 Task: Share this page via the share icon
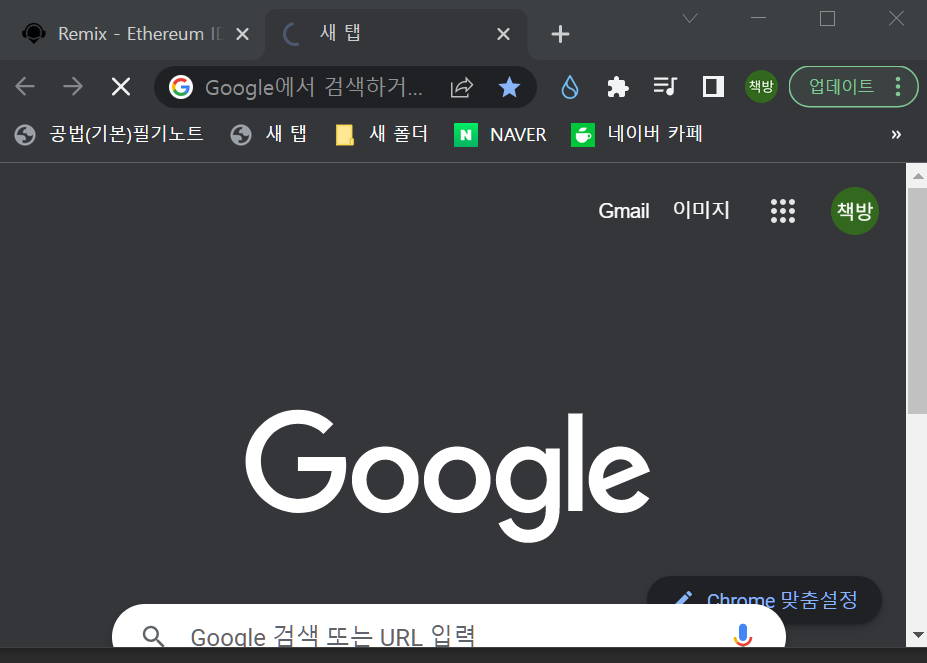462,87
